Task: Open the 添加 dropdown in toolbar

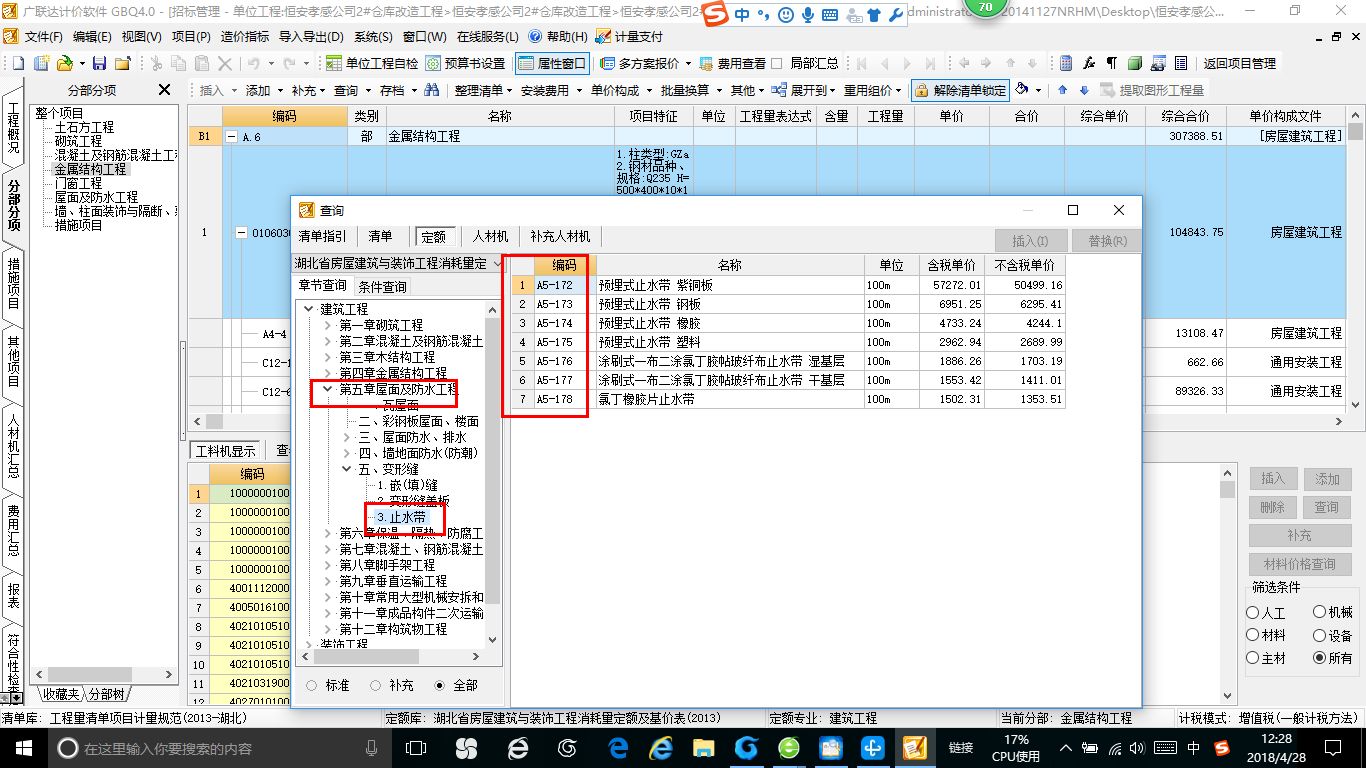Action: pyautogui.click(x=263, y=90)
